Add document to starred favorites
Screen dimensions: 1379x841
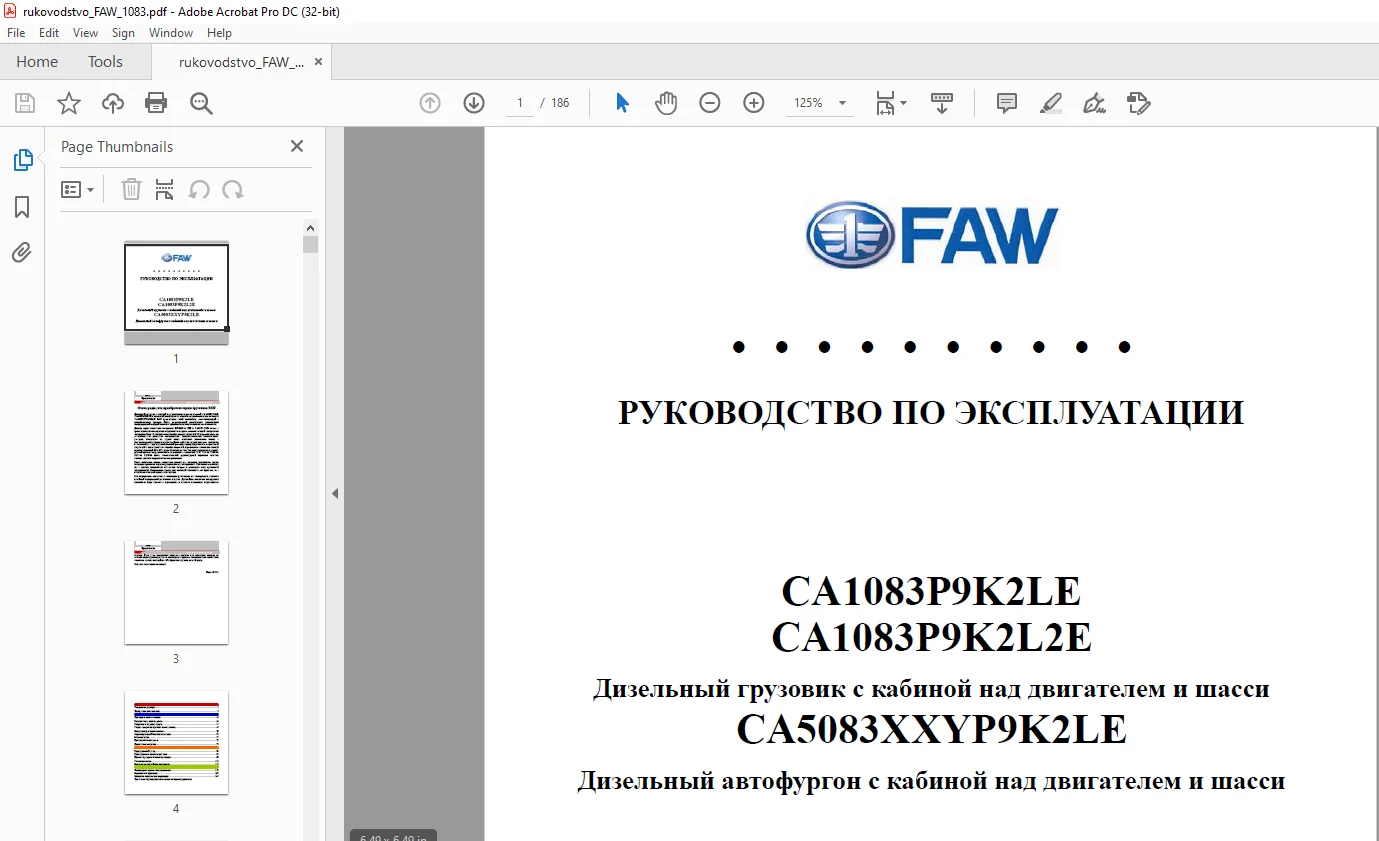69,103
